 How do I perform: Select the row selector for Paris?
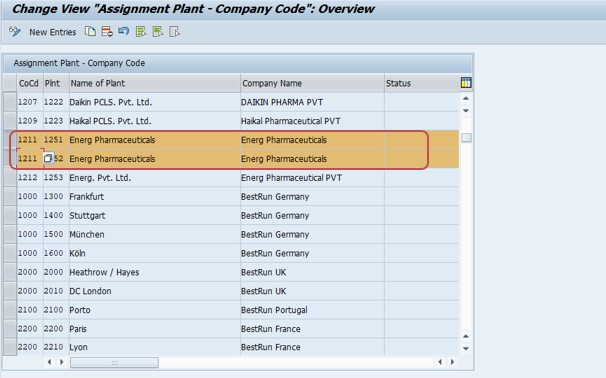(x=10, y=329)
